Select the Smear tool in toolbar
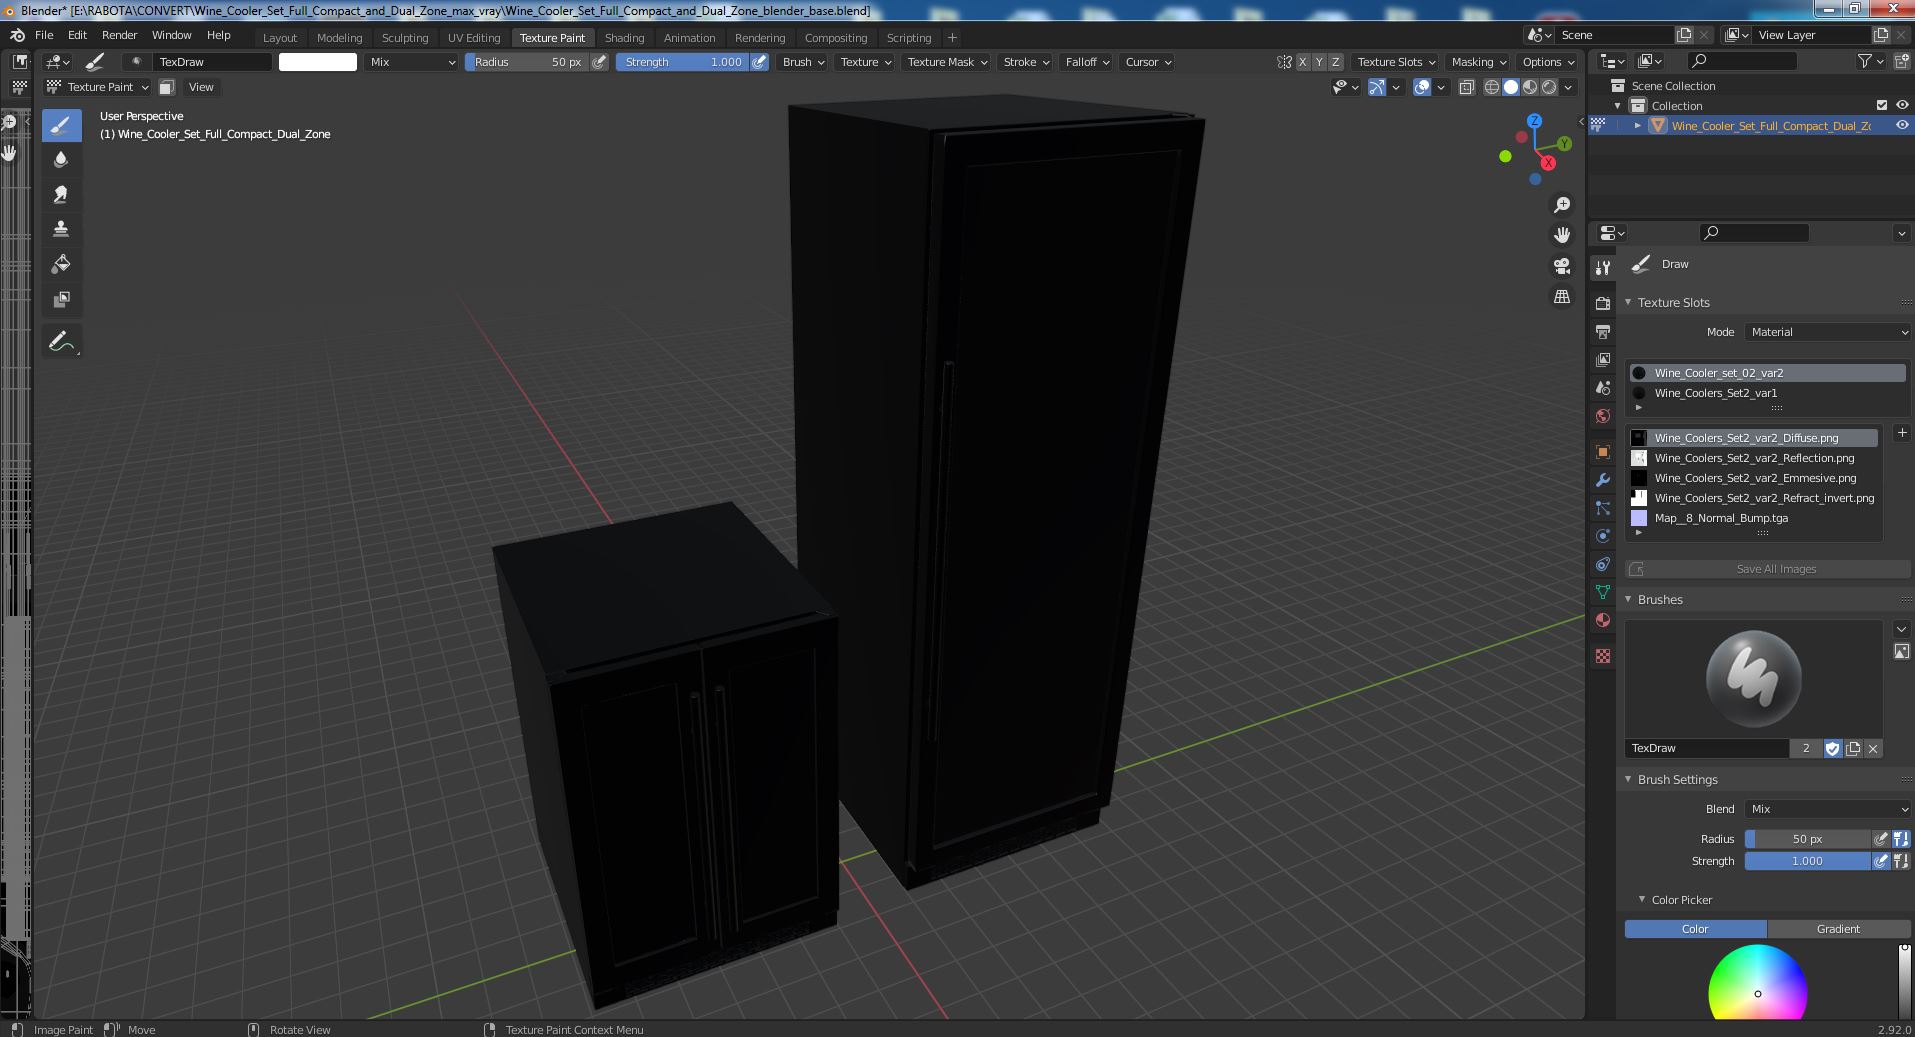Screen dimensions: 1915x1037 (x=61, y=195)
